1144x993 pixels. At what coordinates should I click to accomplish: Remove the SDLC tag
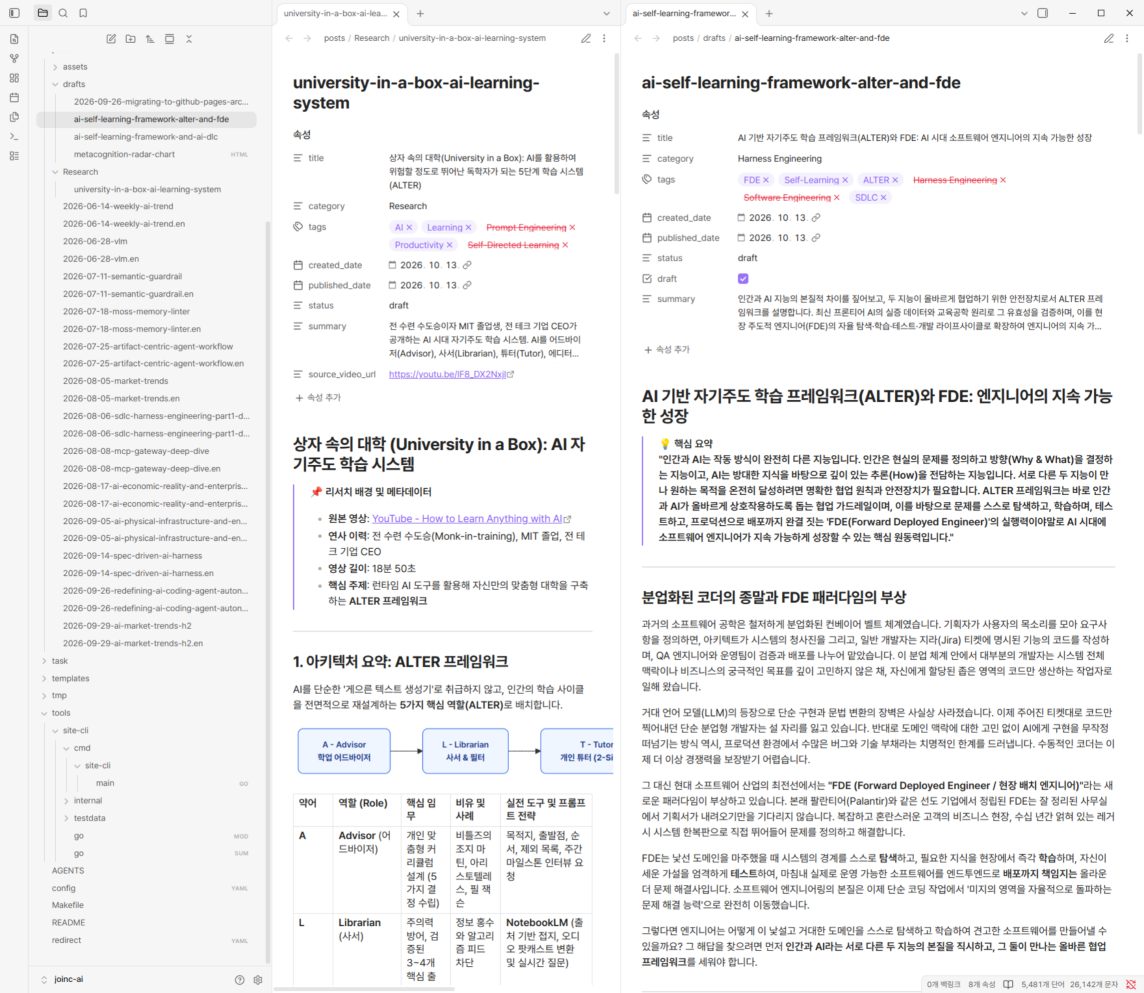click(884, 198)
